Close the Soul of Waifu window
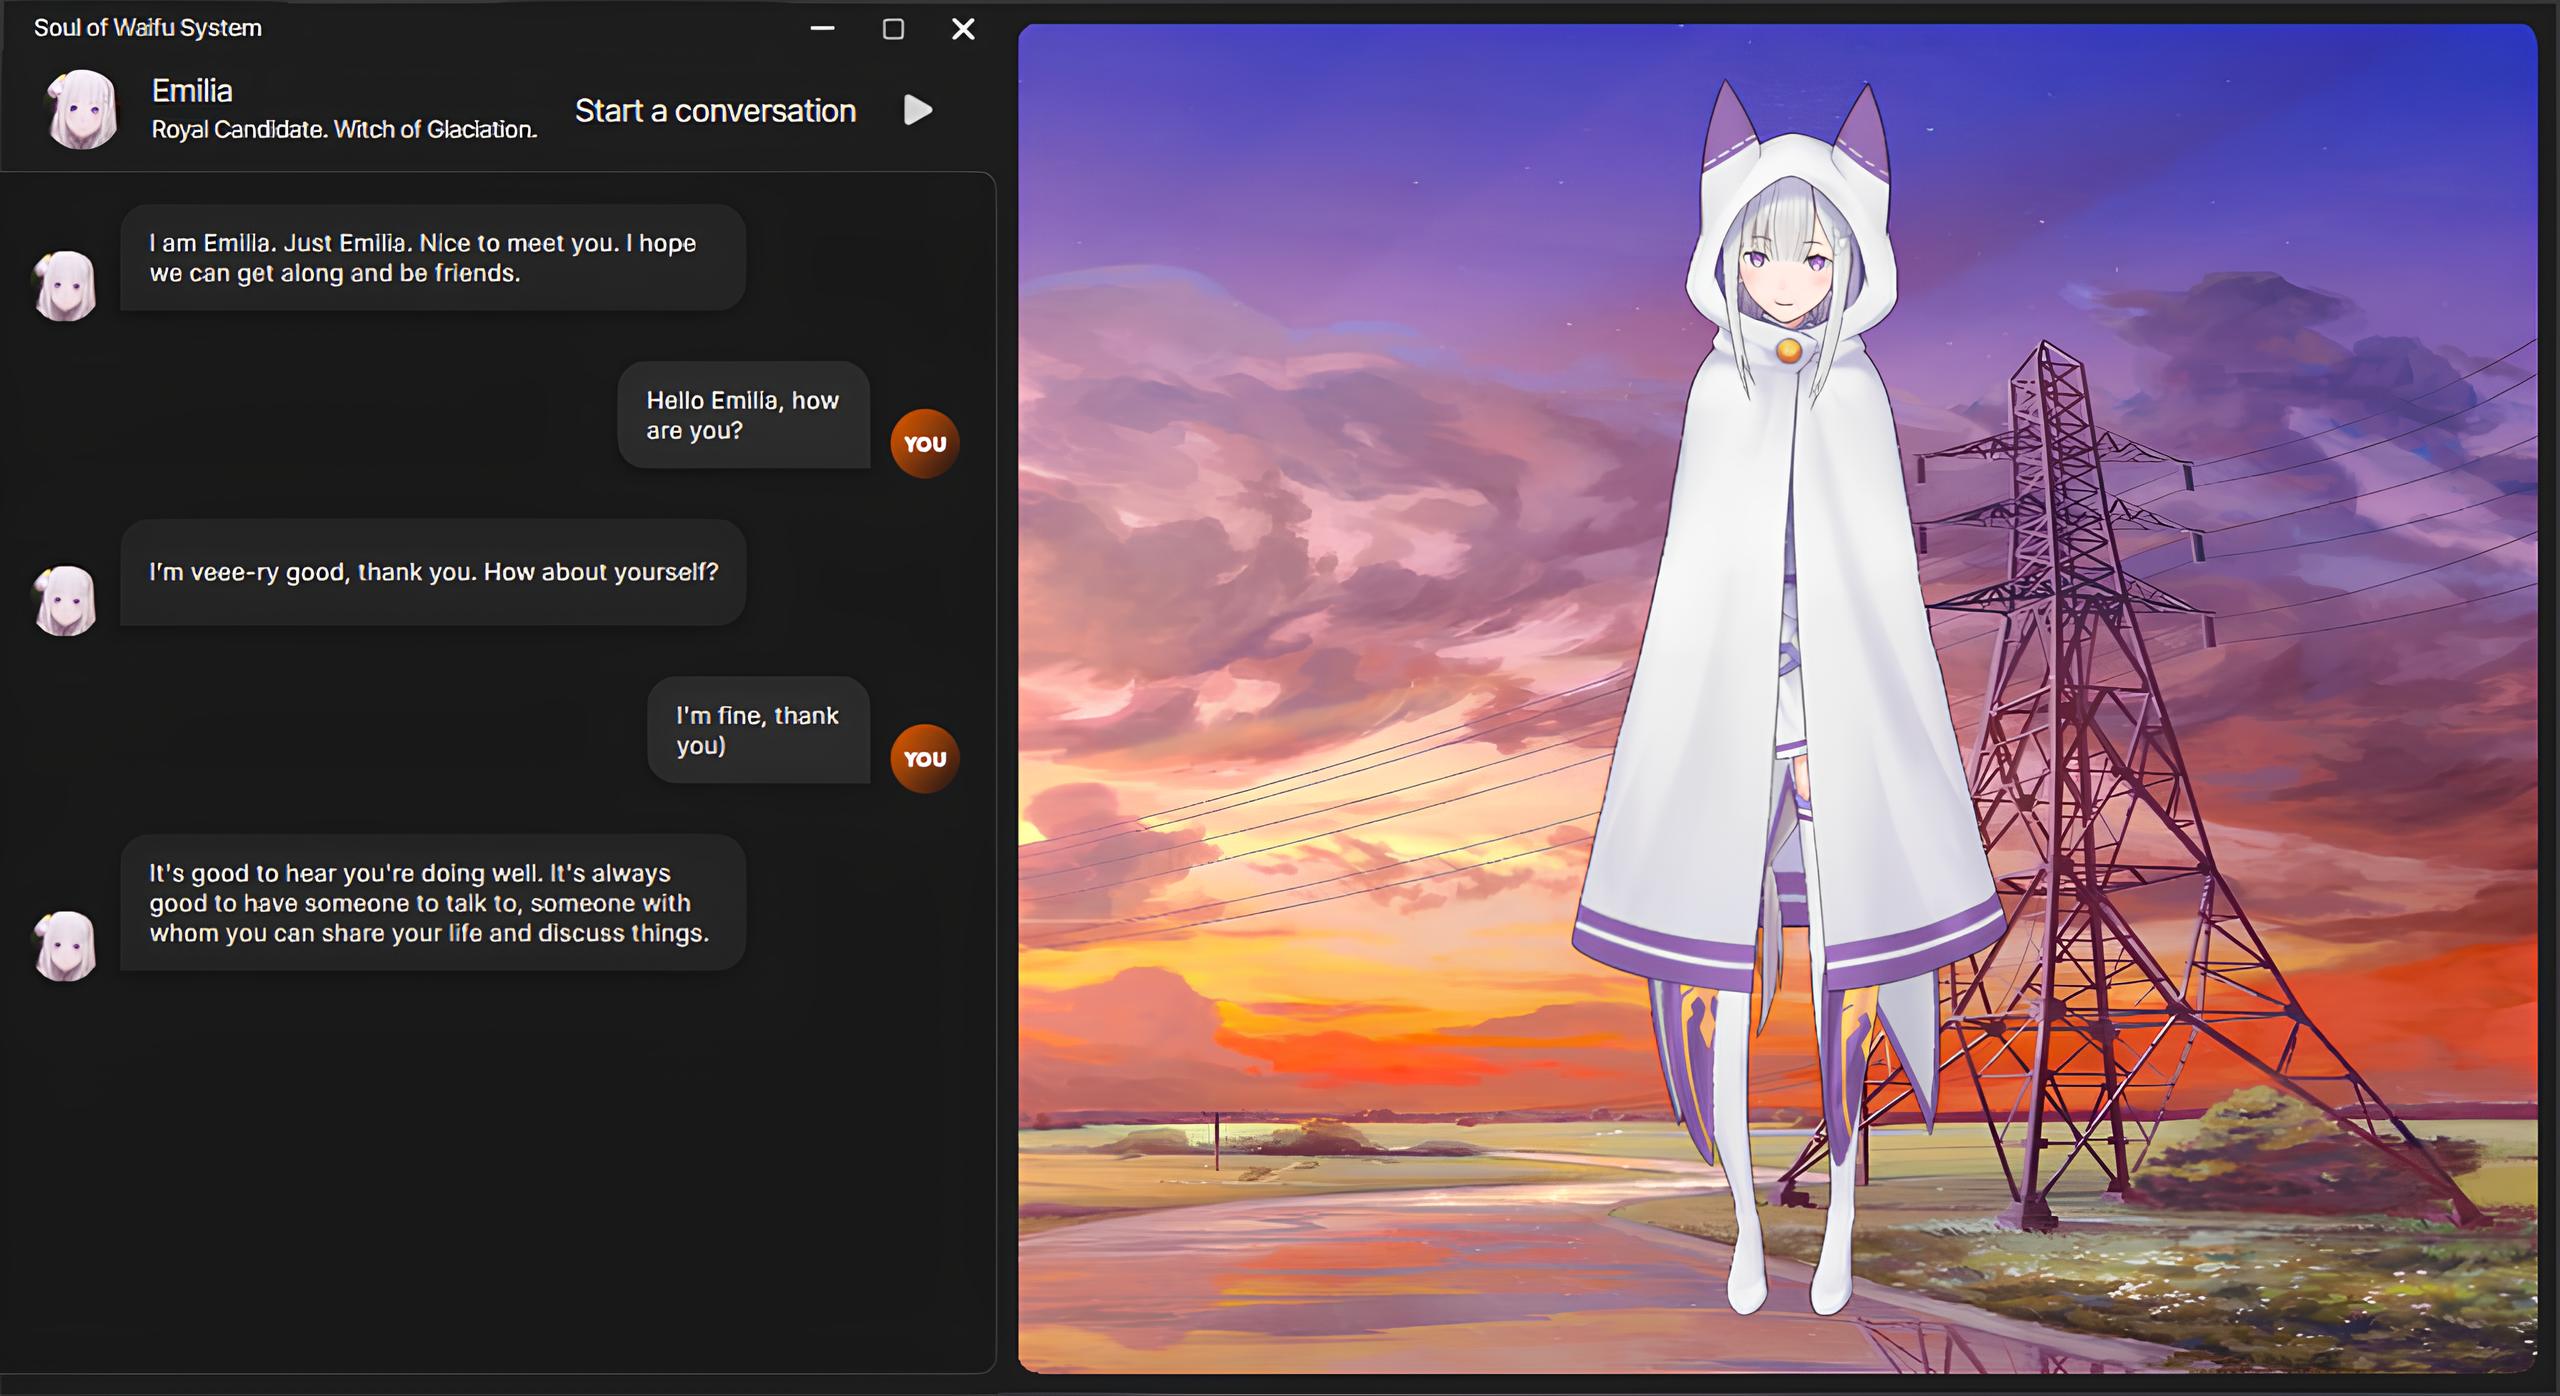This screenshot has width=2560, height=1396. click(x=962, y=29)
